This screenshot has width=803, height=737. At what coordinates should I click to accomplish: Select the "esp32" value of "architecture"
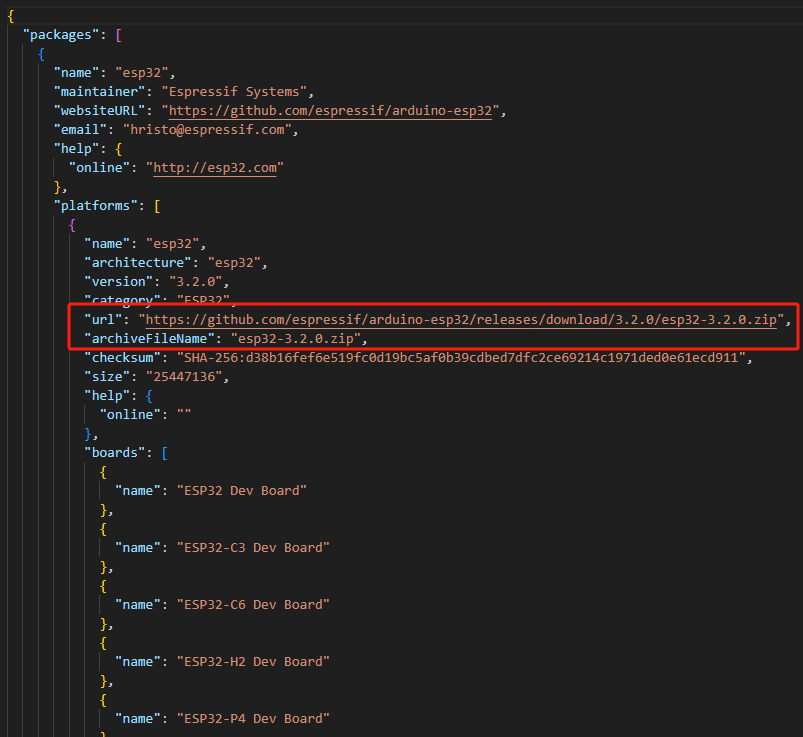[x=234, y=263]
